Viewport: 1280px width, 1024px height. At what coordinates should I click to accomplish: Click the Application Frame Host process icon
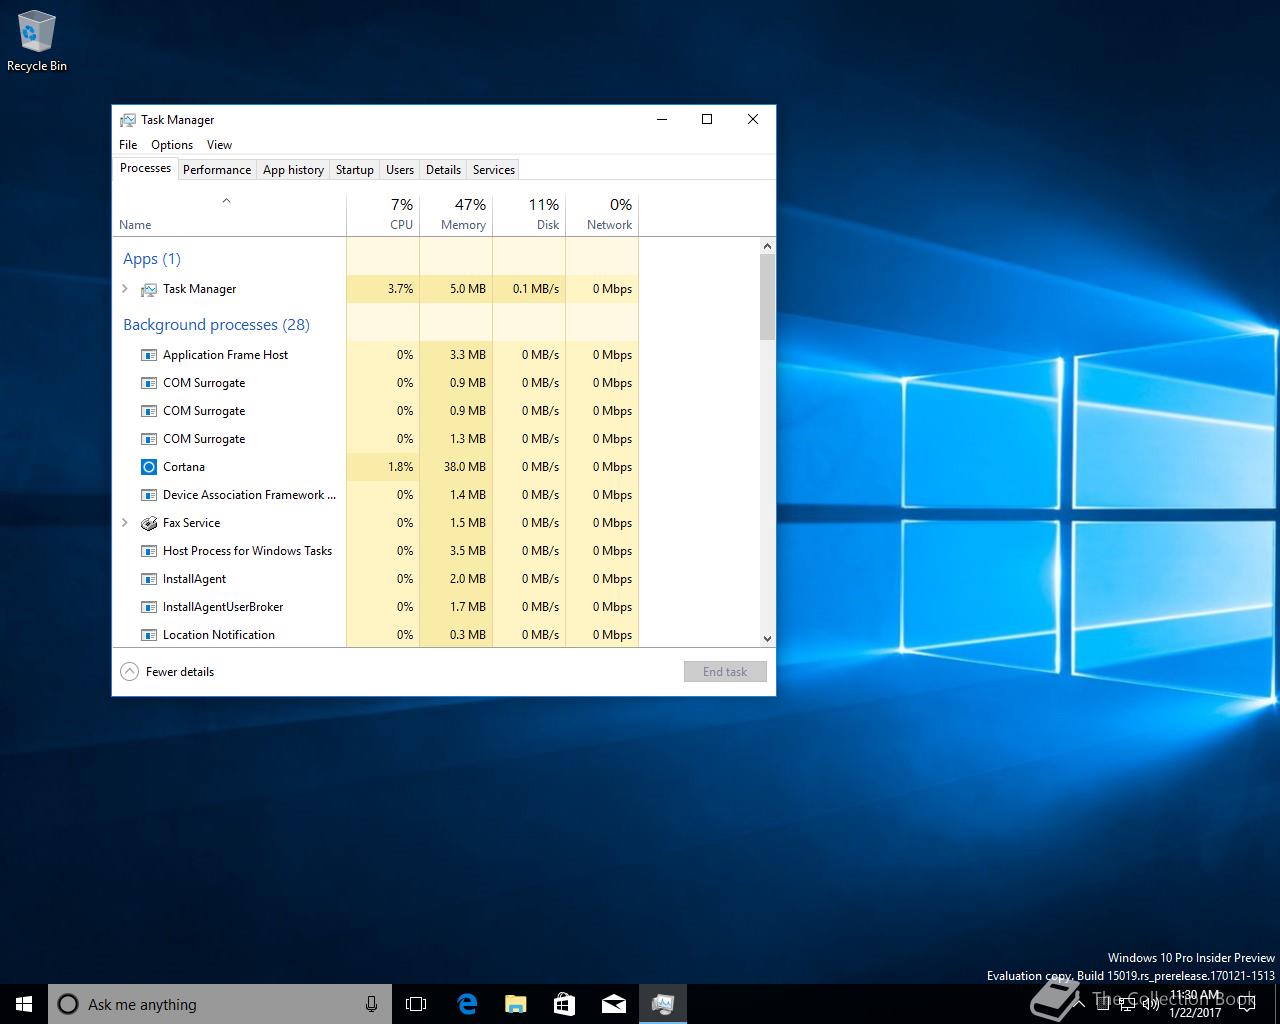[x=149, y=355]
